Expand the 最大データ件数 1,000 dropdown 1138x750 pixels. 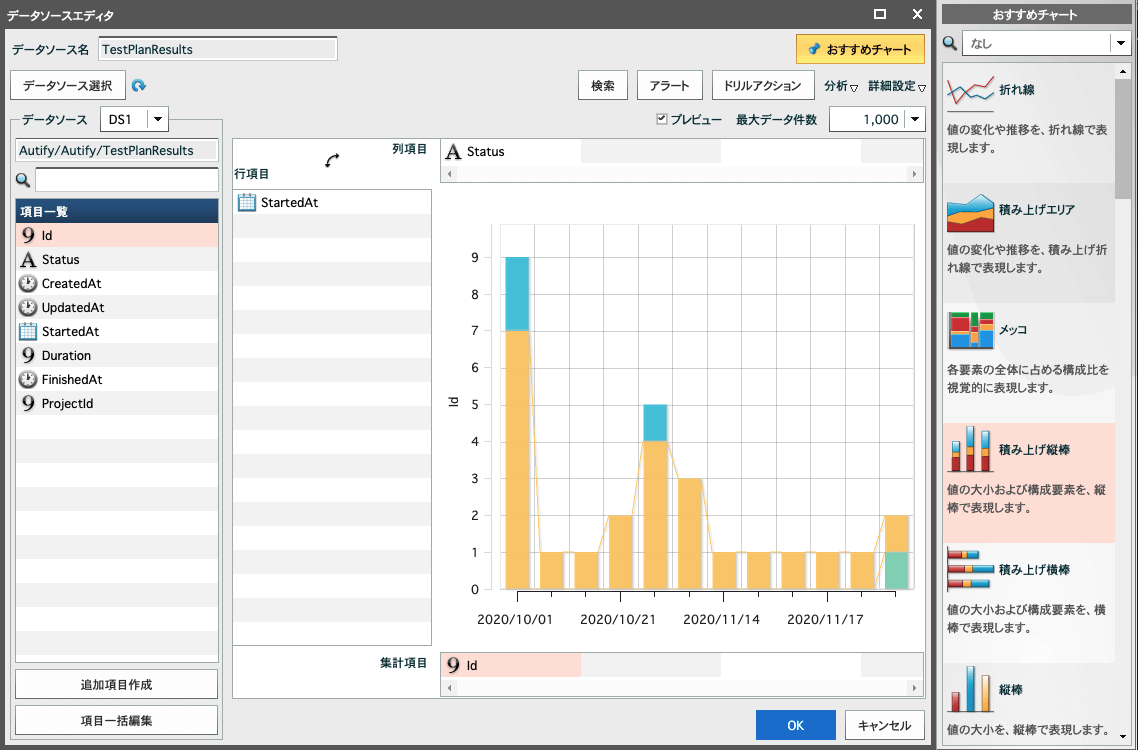915,120
